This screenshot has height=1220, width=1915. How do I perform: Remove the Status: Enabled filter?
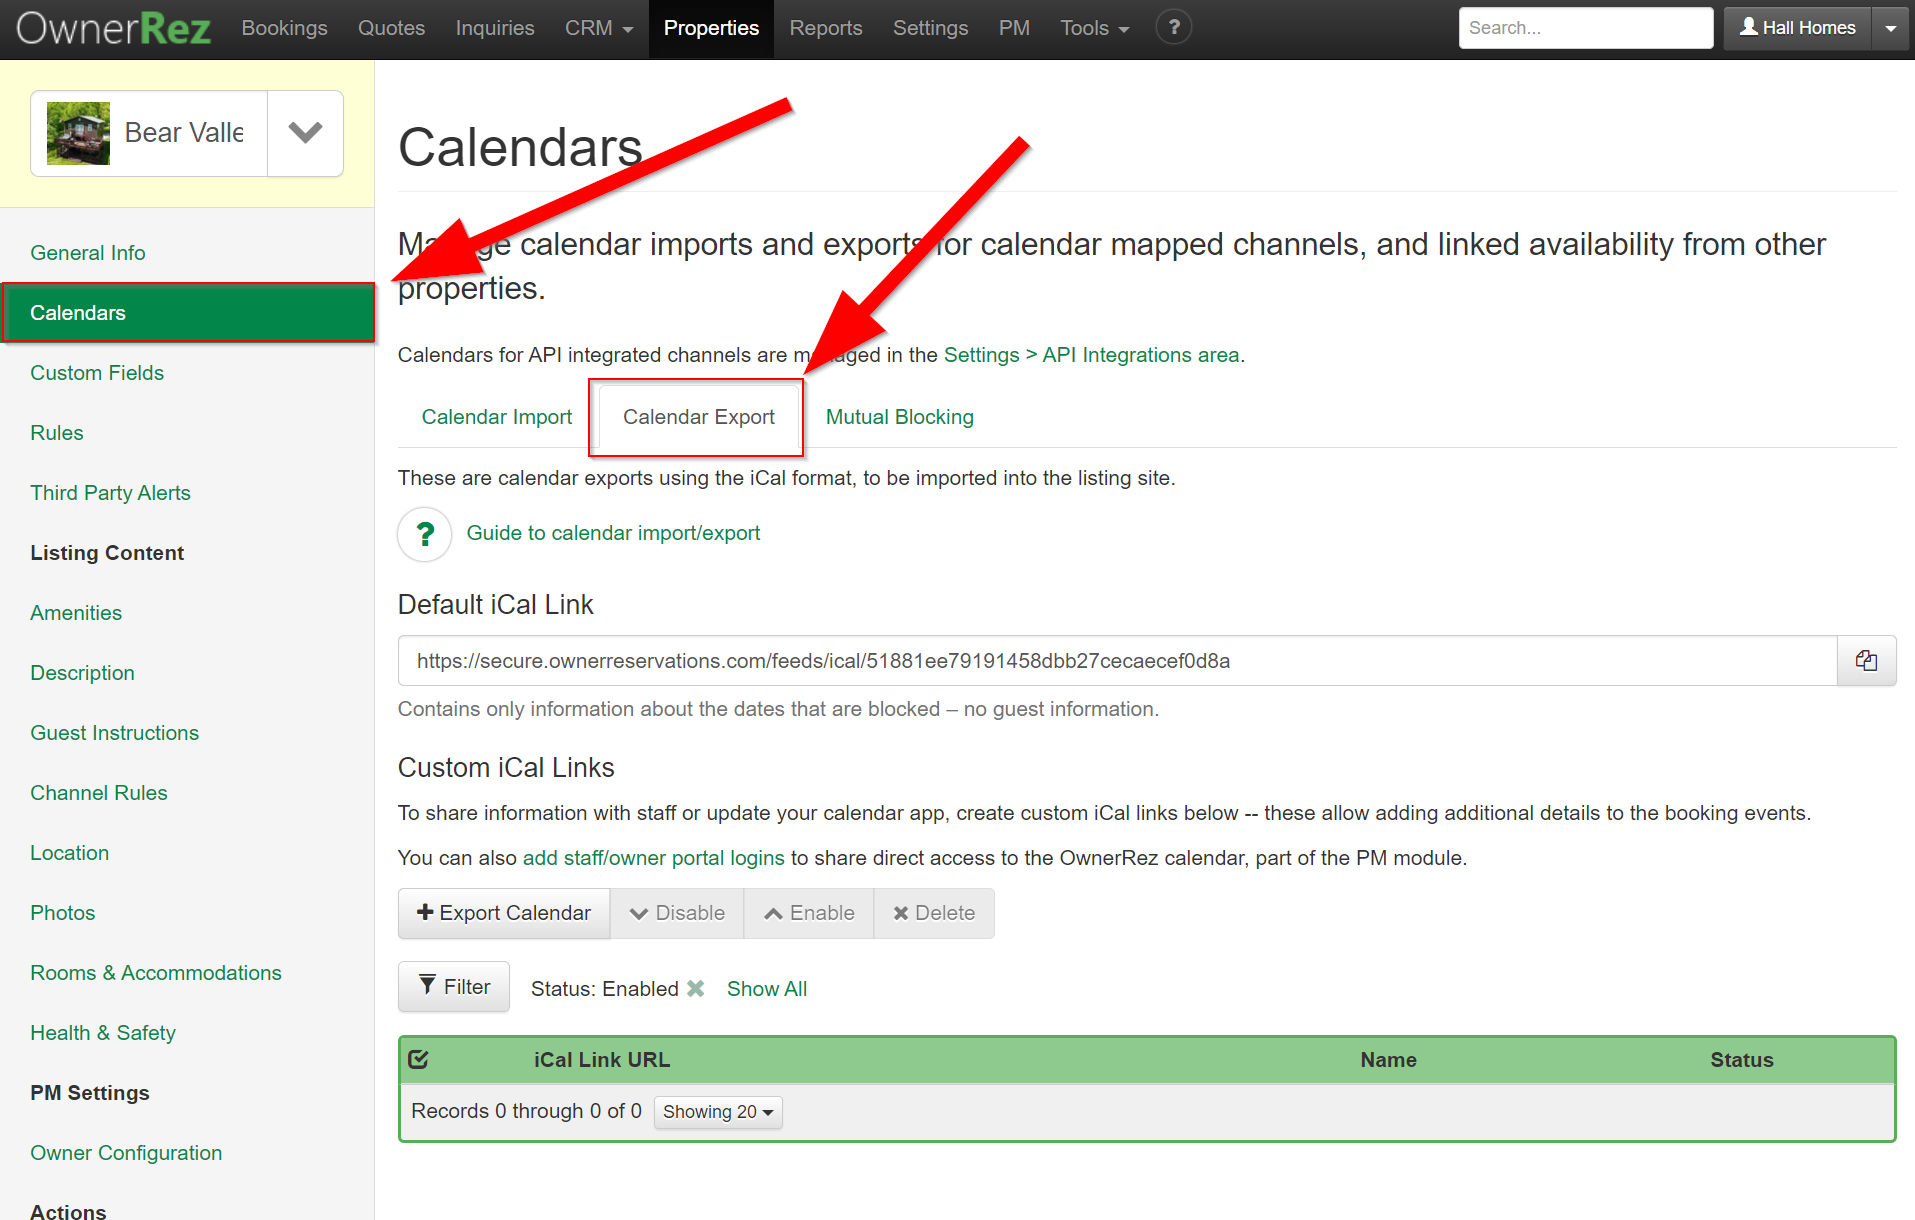pos(696,989)
